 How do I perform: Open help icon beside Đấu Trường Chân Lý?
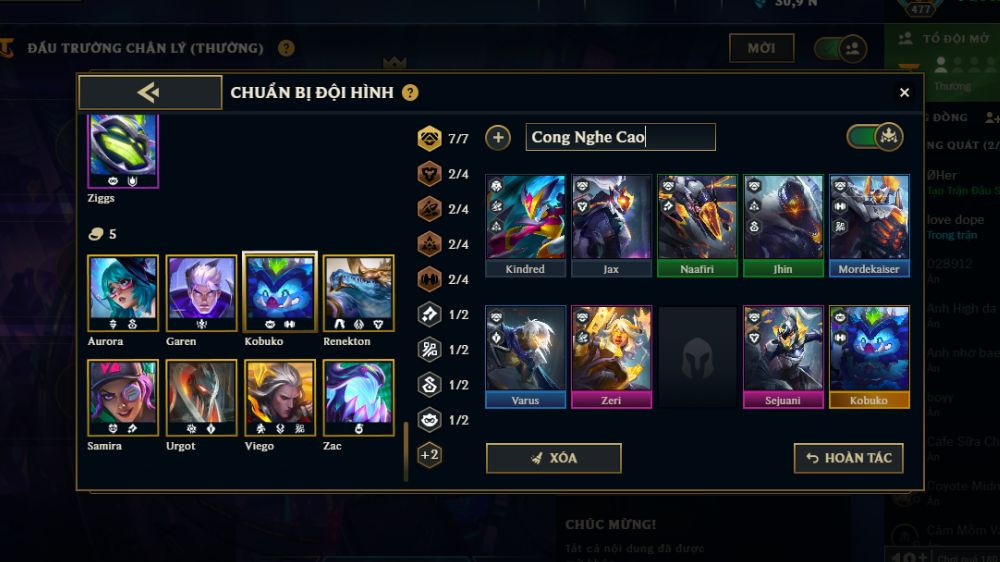[286, 48]
